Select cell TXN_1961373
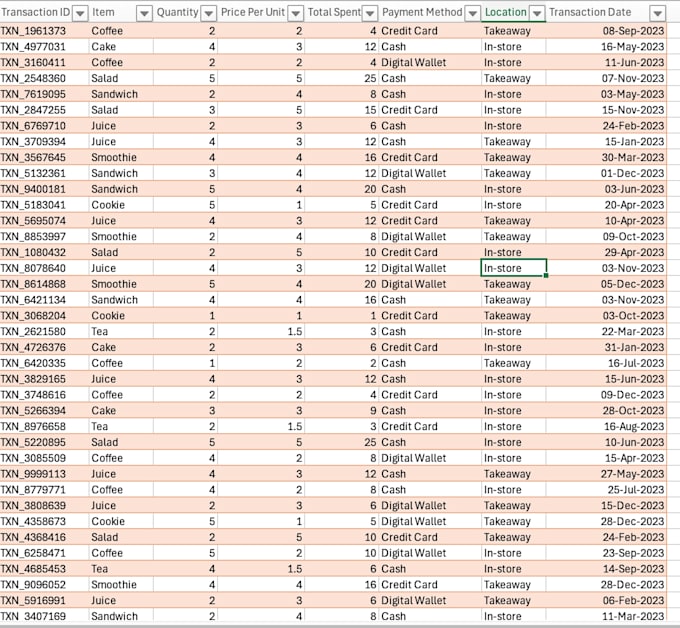 point(44,31)
